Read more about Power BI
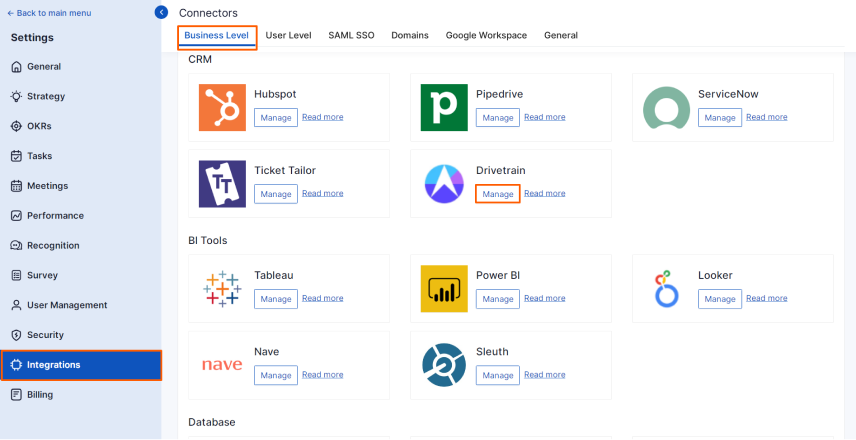The height and width of the screenshot is (440, 856). pos(545,298)
